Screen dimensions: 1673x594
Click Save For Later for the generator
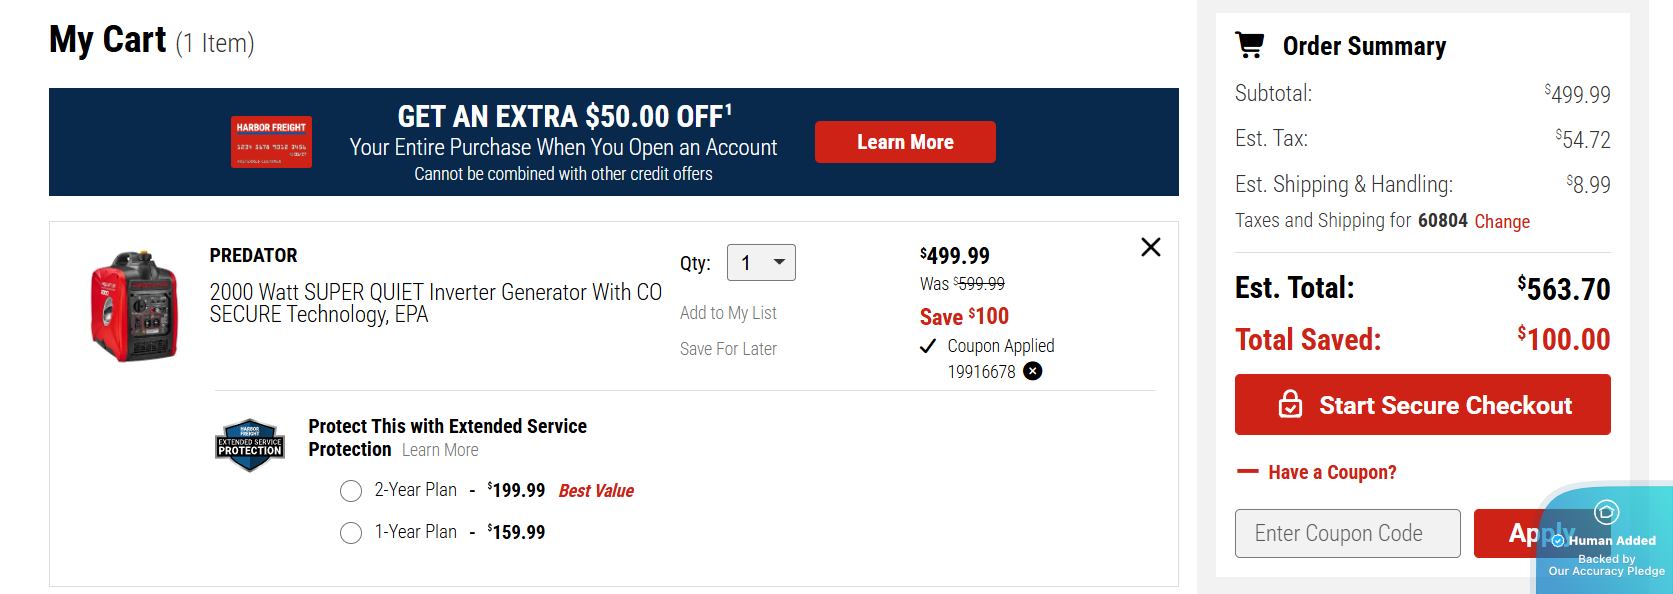coord(728,348)
